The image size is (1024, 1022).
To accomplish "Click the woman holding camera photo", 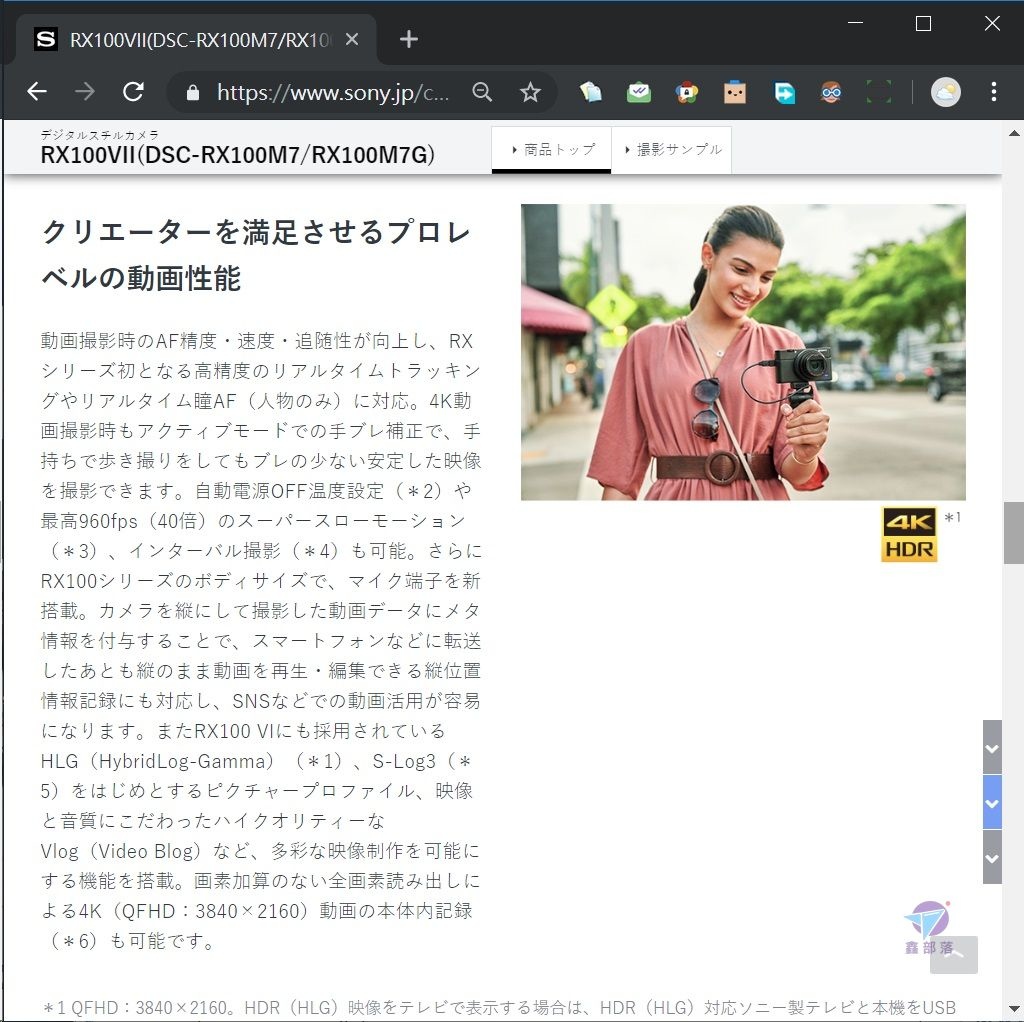I will [x=743, y=352].
